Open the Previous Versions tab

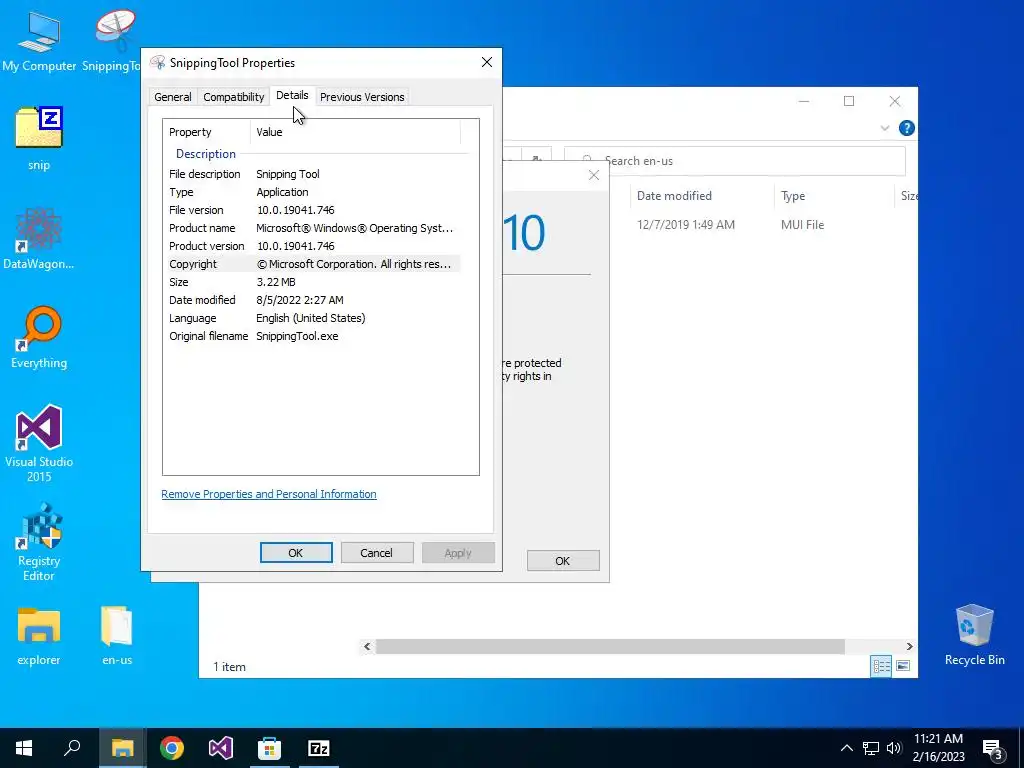pyautogui.click(x=362, y=97)
